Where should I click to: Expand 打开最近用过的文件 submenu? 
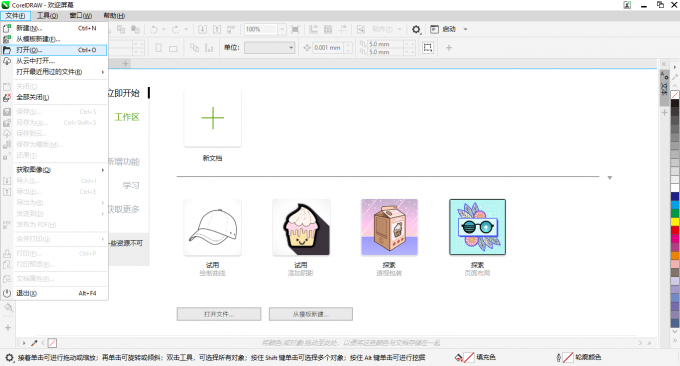(54, 72)
